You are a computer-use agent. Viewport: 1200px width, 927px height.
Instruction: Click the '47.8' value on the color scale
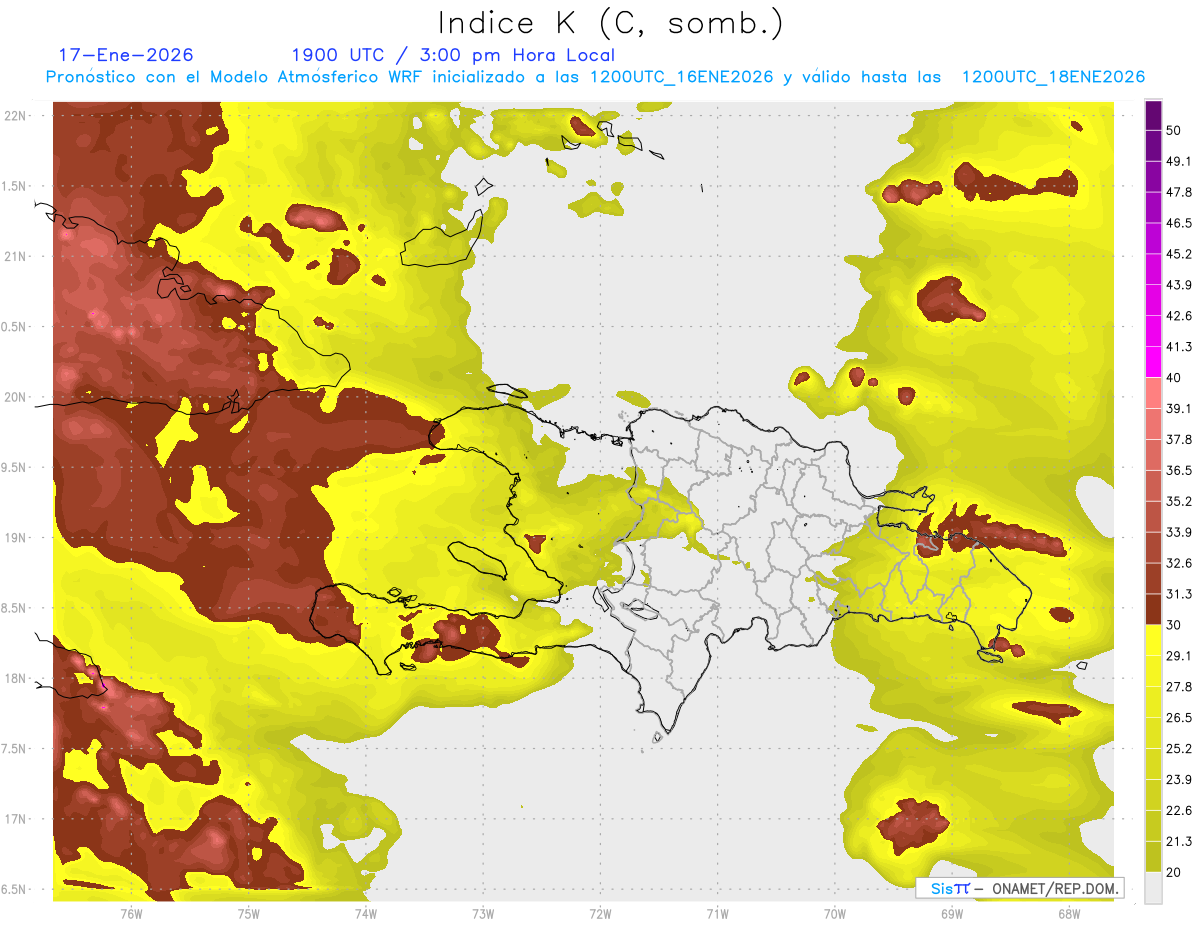click(x=1179, y=192)
